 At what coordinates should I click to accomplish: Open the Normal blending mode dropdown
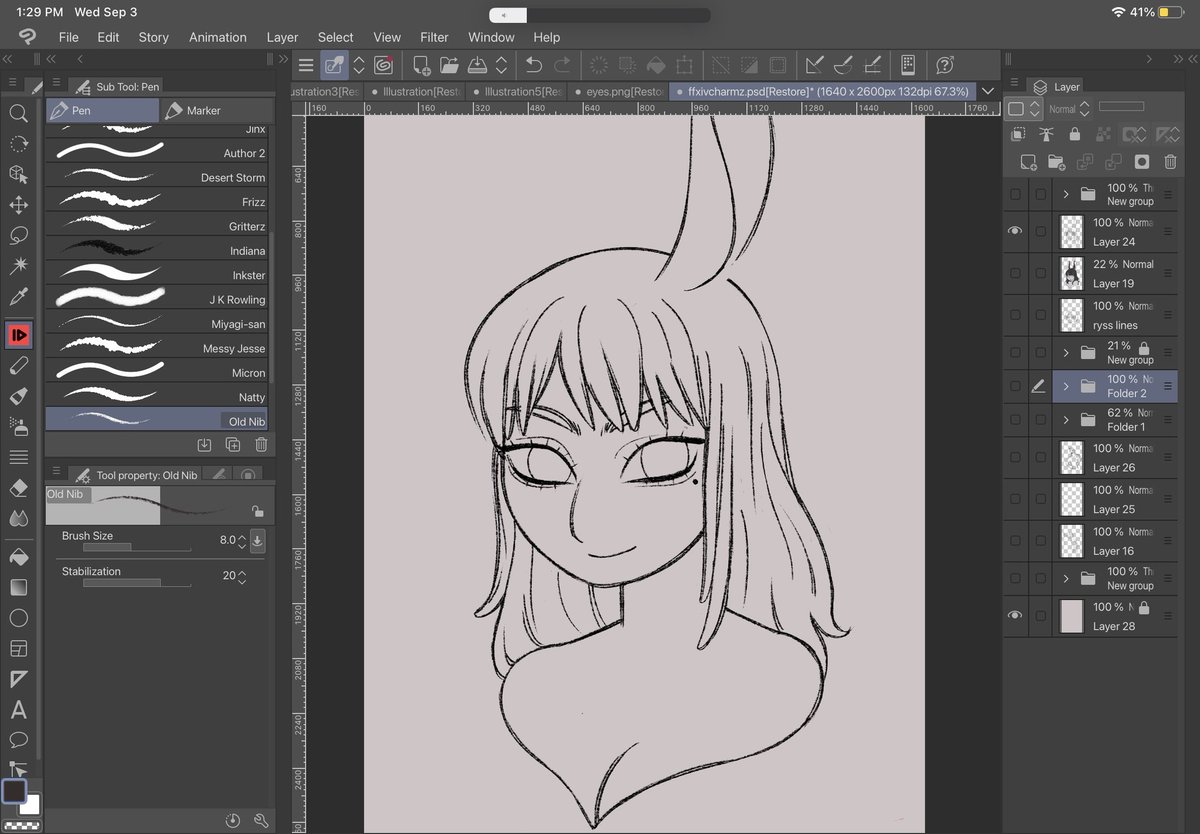coord(1068,109)
